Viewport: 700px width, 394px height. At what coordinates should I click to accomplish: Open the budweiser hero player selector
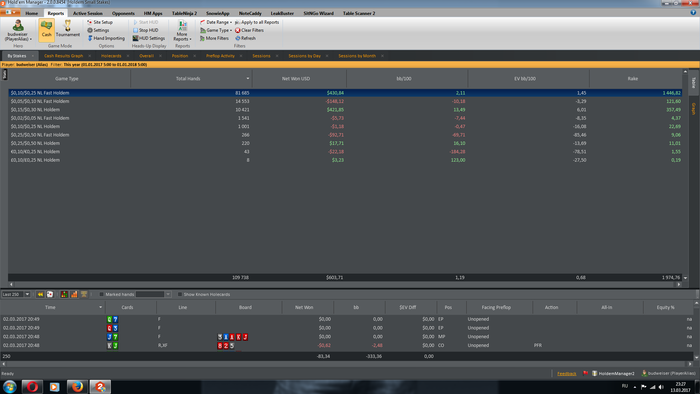point(18,30)
